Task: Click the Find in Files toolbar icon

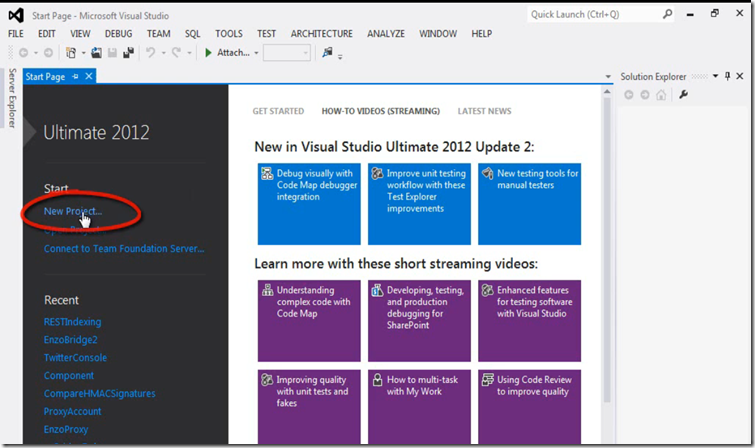Action: coord(327,52)
